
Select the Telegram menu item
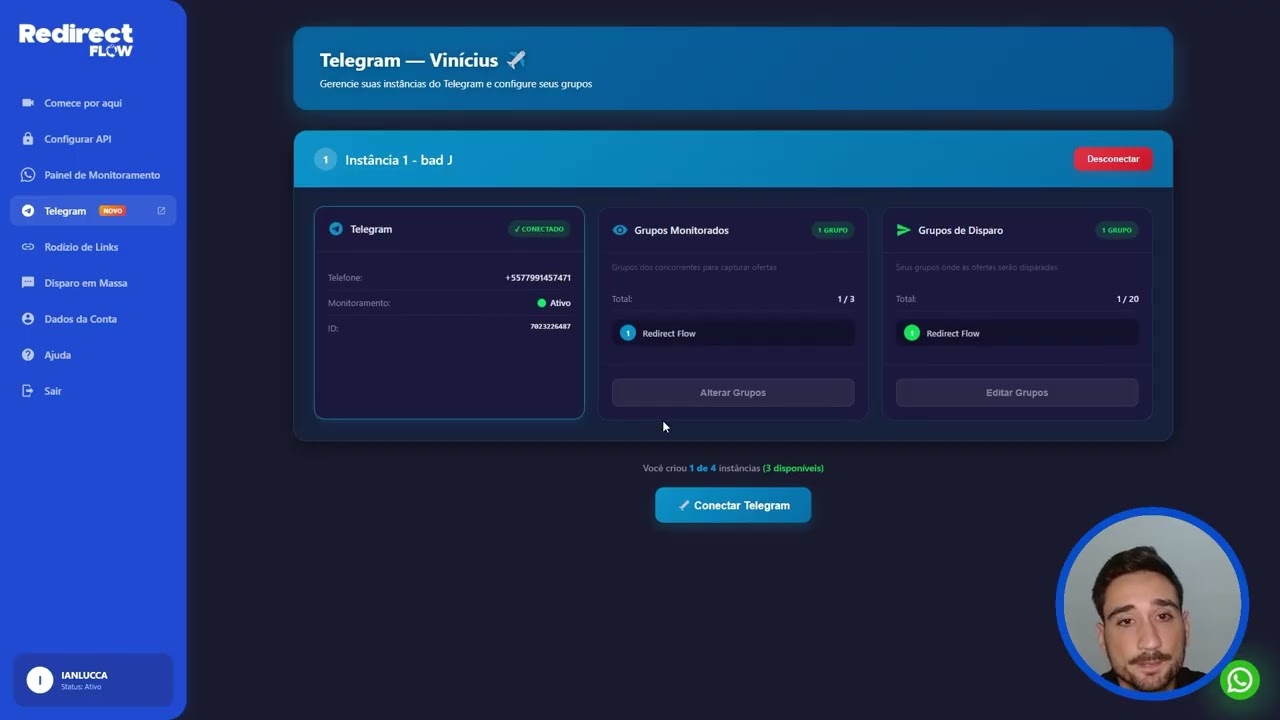[93, 211]
